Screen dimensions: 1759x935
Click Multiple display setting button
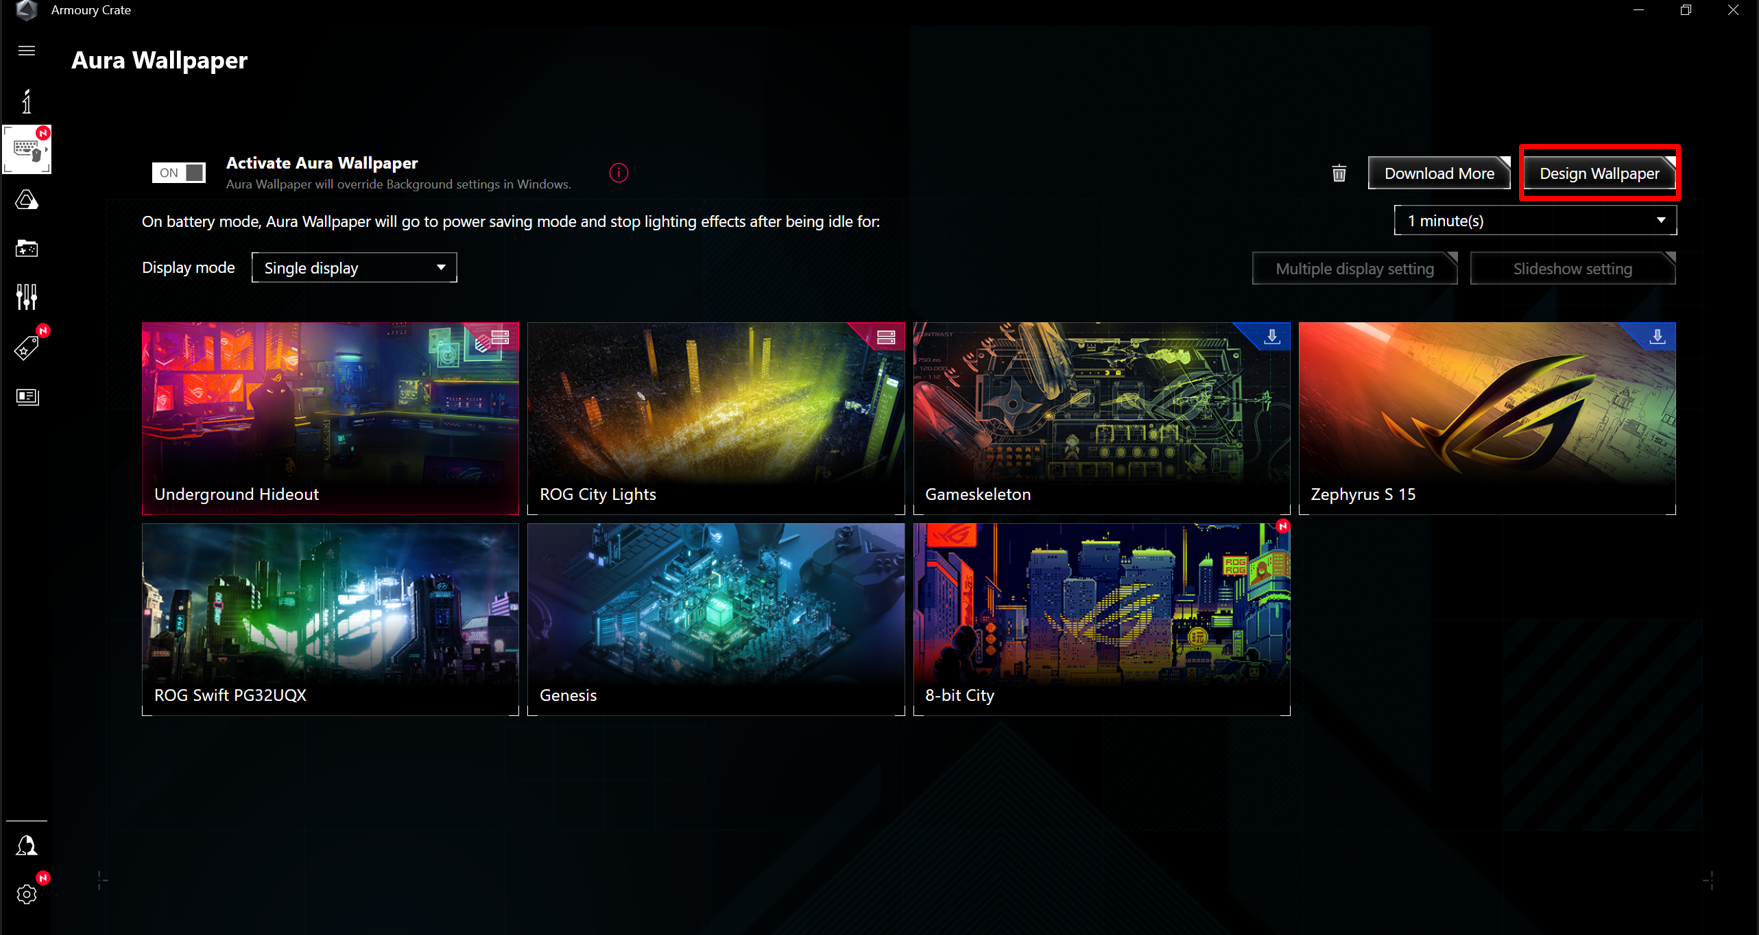click(1354, 268)
